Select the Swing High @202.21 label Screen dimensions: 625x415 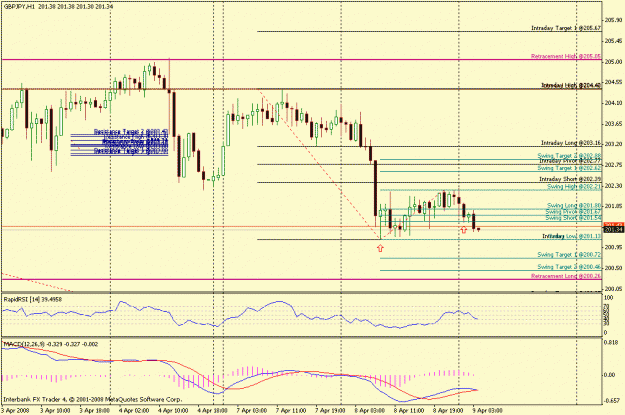(x=574, y=187)
